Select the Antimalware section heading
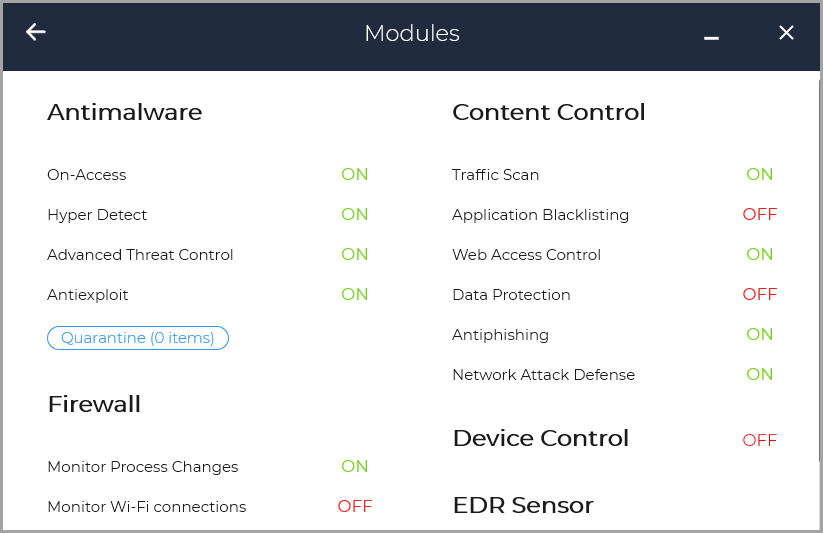 125,112
